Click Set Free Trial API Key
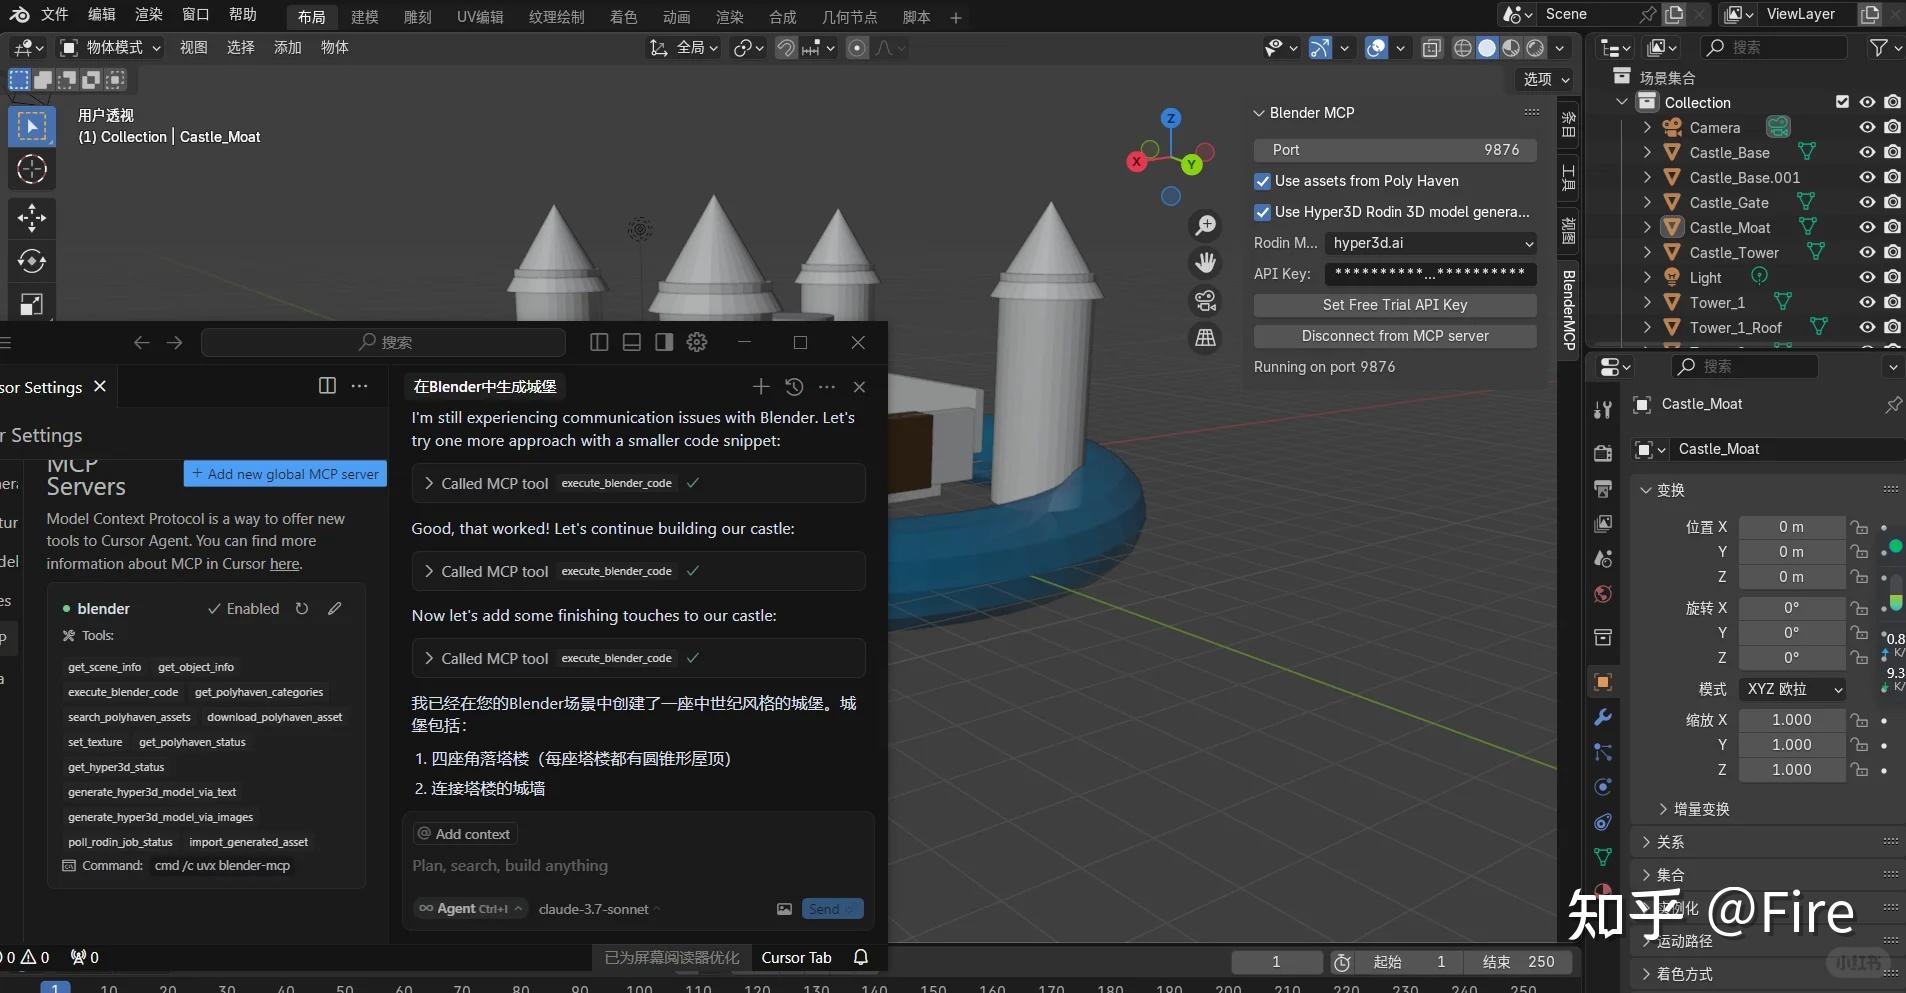This screenshot has height=993, width=1906. point(1394,304)
